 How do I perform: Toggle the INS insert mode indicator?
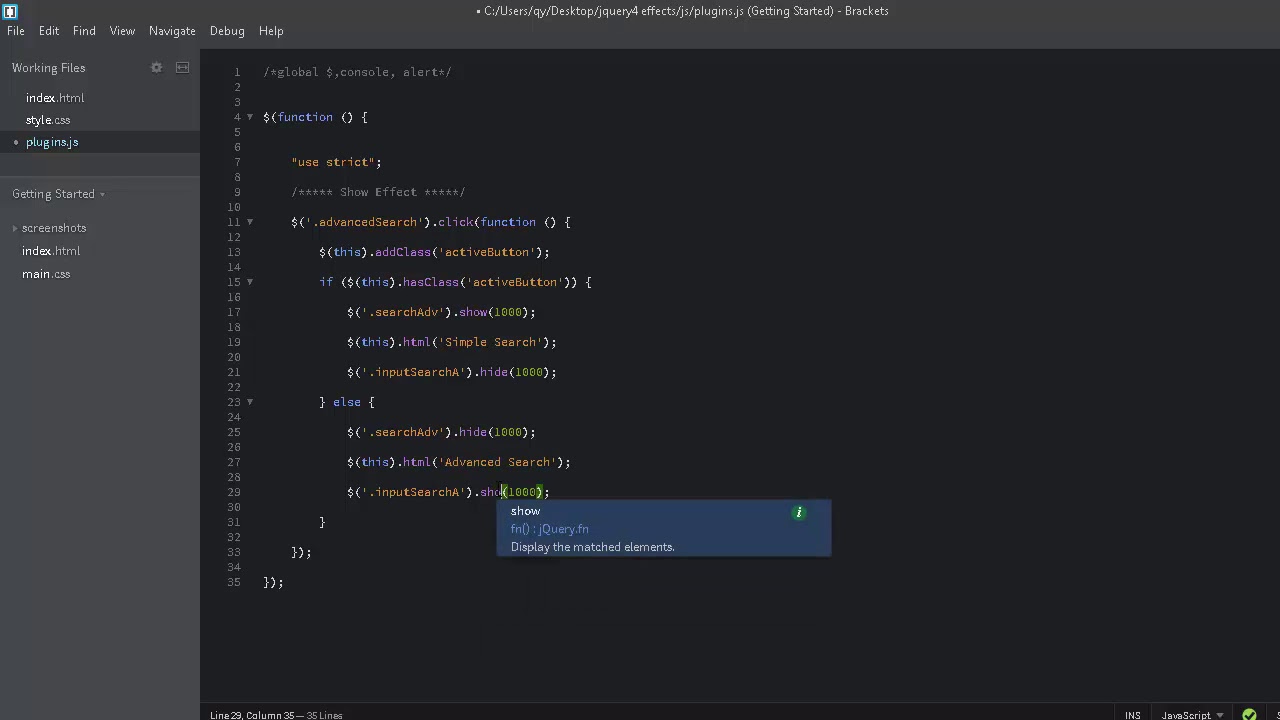click(1132, 715)
